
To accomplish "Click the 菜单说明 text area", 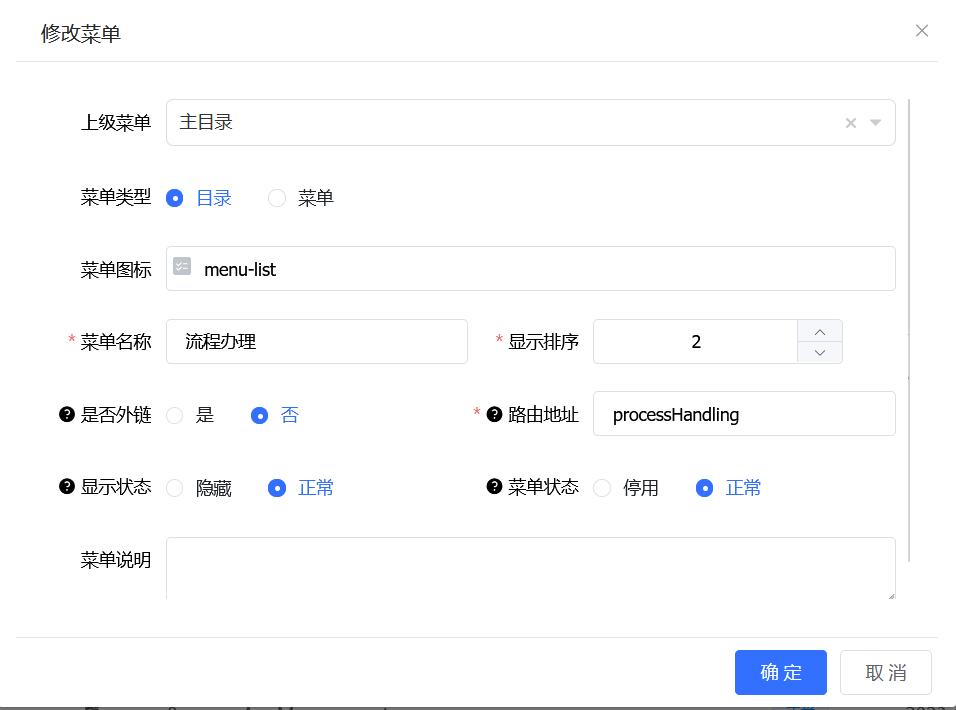I will click(x=530, y=568).
